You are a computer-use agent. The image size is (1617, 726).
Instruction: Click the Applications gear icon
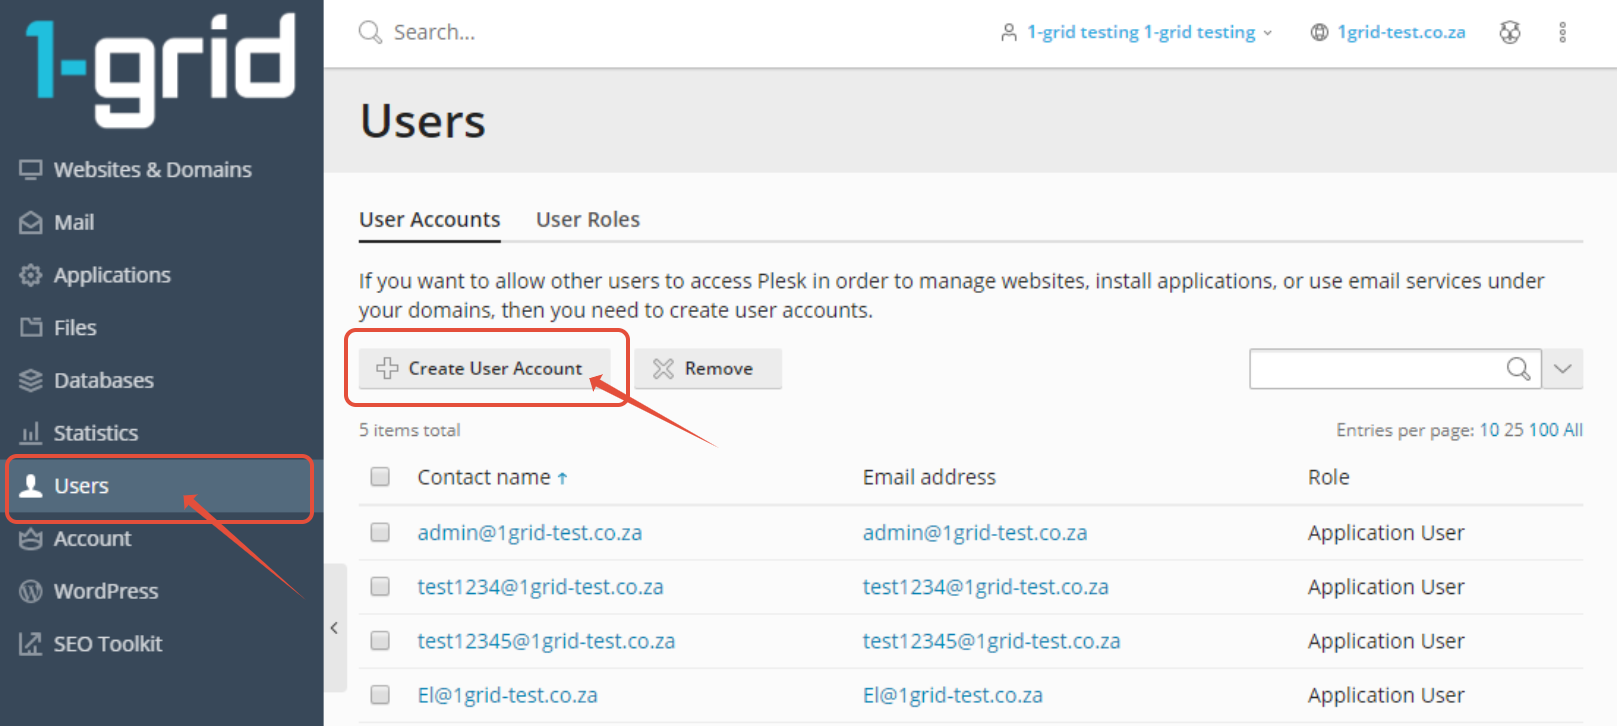(31, 275)
